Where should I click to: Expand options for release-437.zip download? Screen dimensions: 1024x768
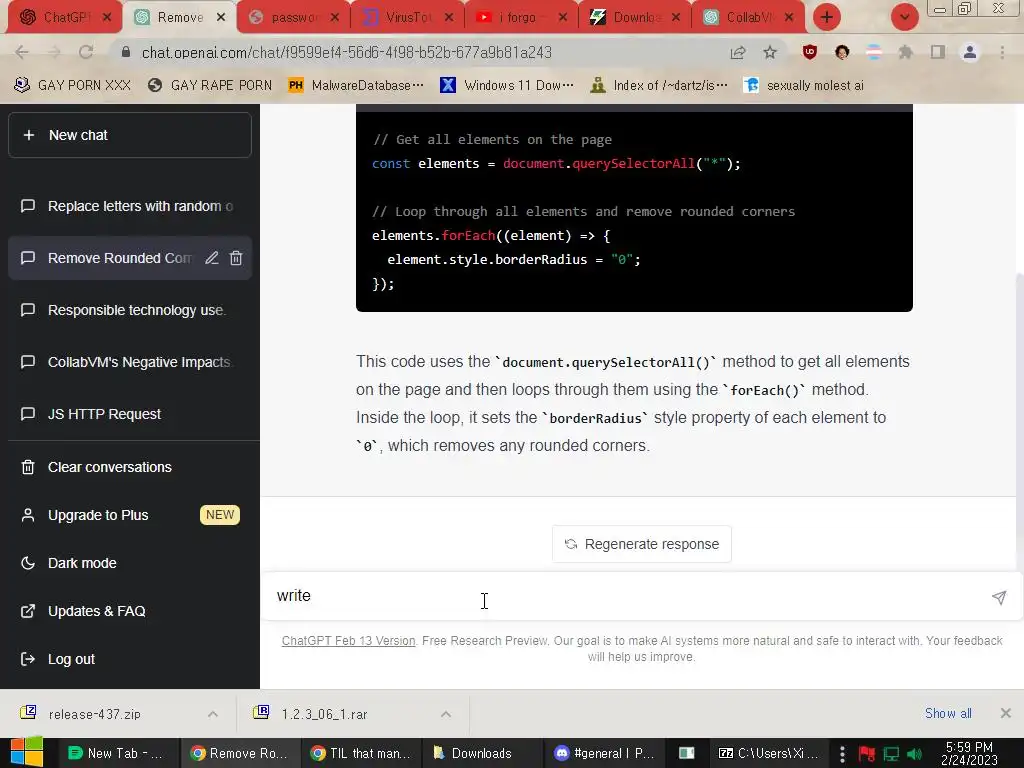[x=213, y=714]
